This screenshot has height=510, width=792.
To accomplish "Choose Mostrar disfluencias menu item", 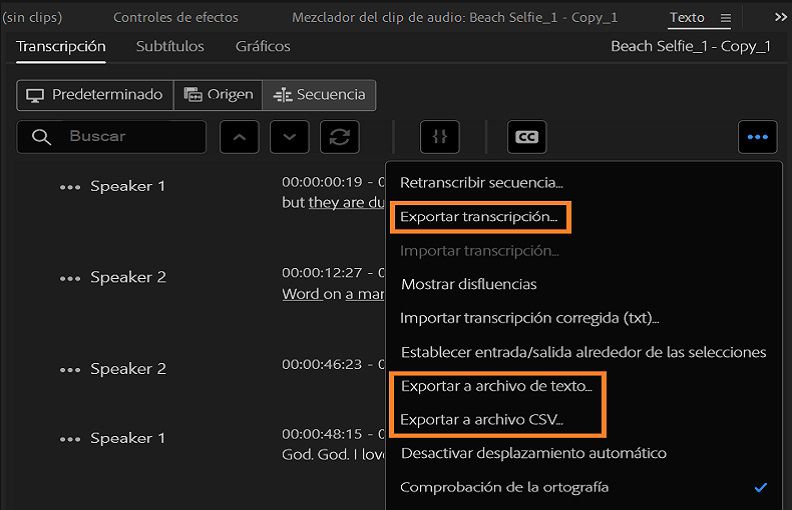I will tap(469, 284).
